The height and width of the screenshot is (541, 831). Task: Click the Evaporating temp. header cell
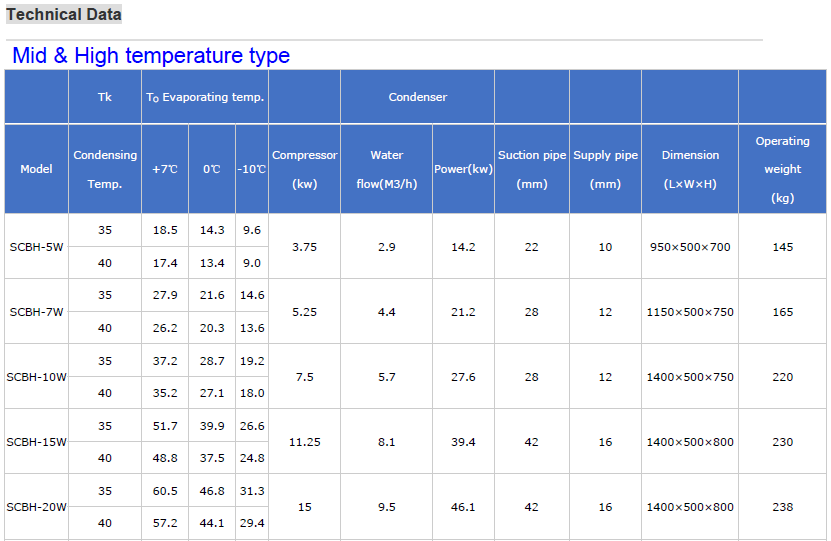[x=205, y=97]
